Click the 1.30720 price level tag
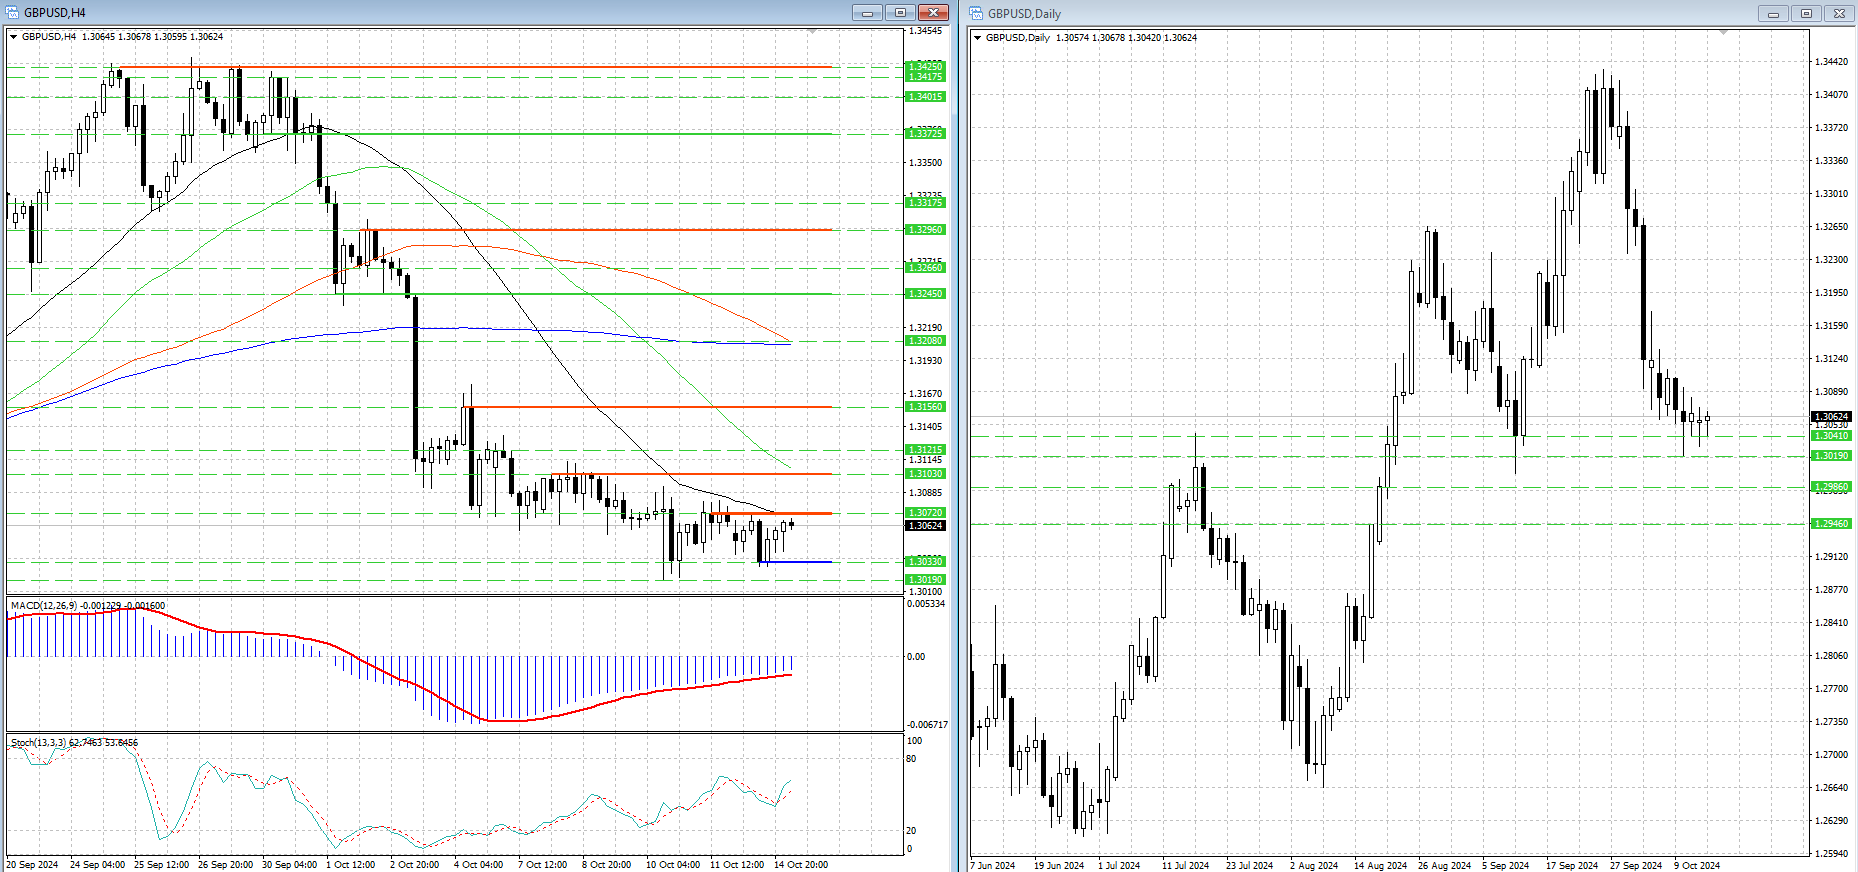 pyautogui.click(x=925, y=513)
